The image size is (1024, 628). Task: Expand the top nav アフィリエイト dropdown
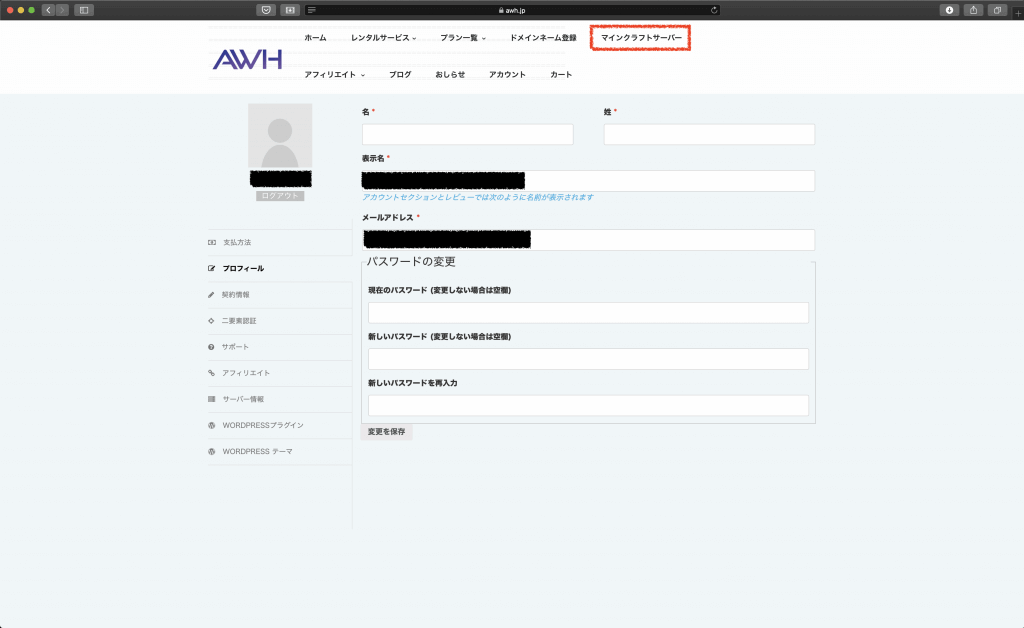pos(334,74)
